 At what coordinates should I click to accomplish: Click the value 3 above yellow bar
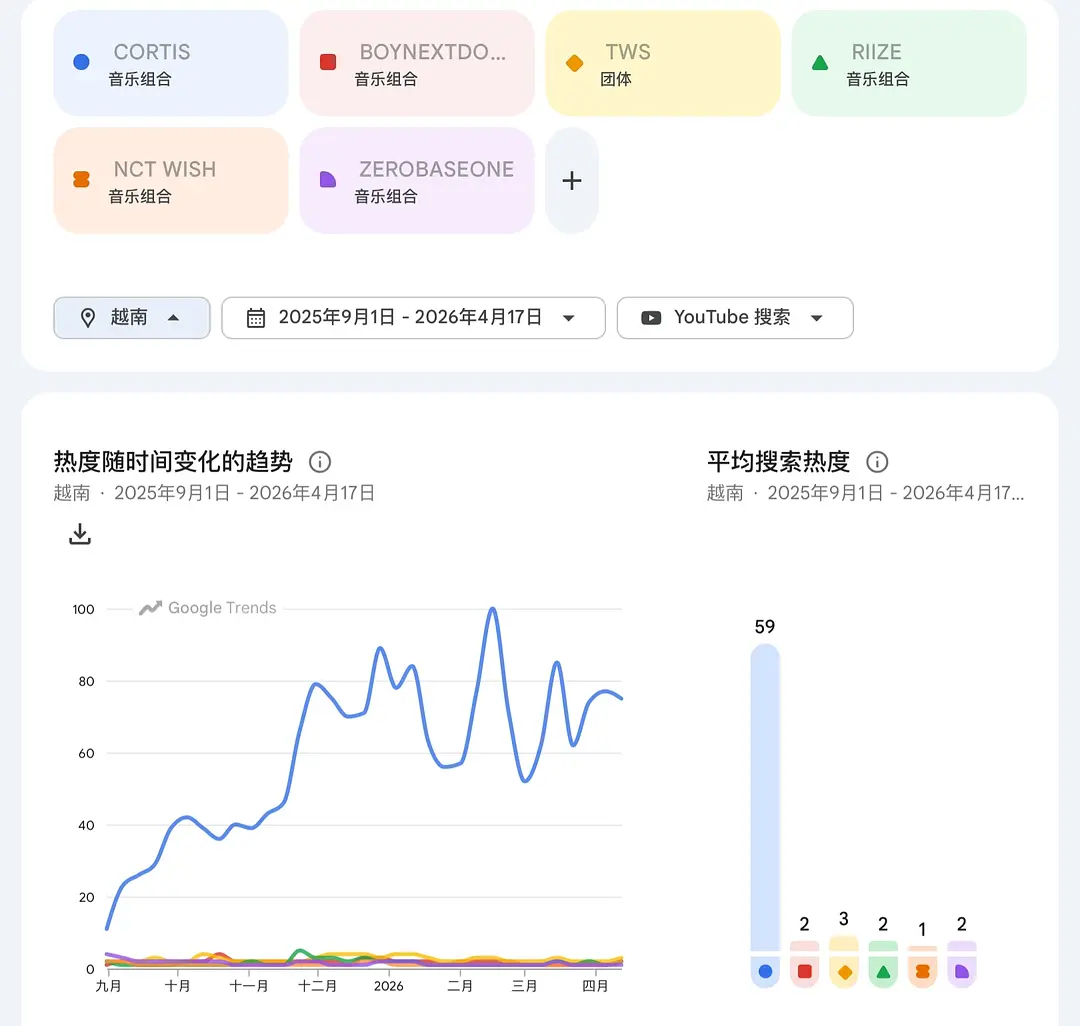(844, 919)
